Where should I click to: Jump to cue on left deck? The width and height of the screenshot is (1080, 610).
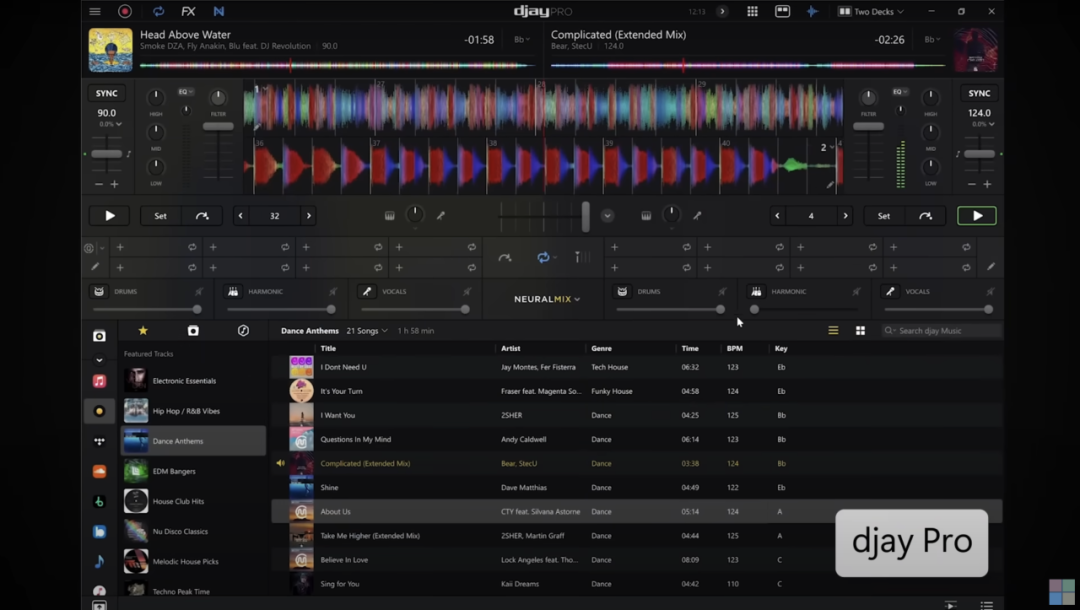(x=202, y=215)
